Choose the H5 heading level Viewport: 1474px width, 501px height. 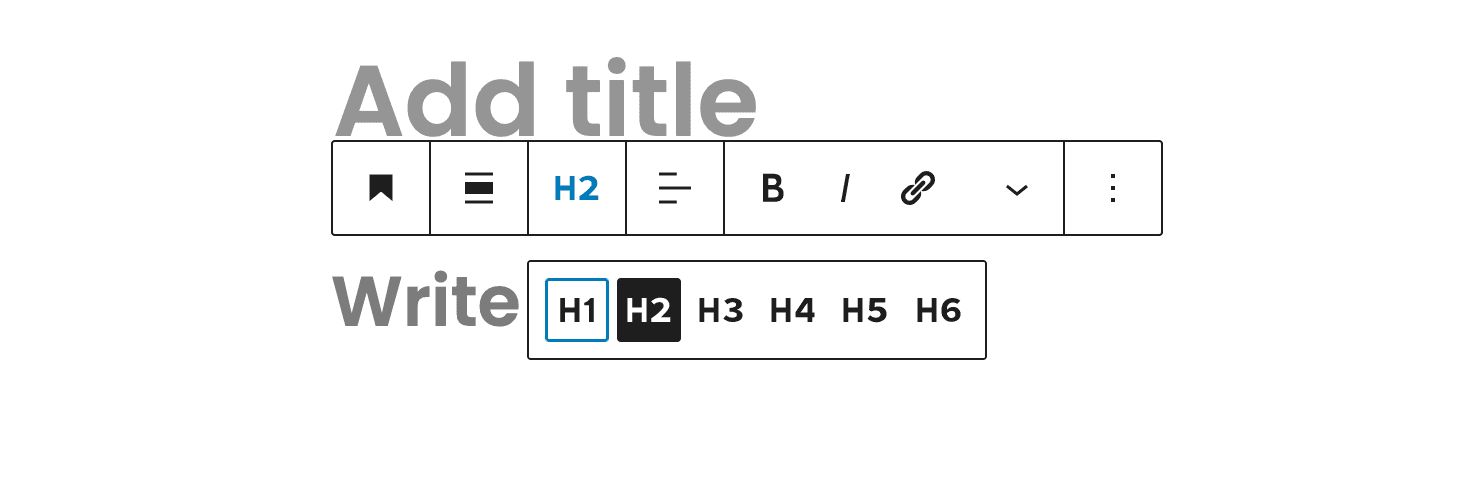pos(865,310)
